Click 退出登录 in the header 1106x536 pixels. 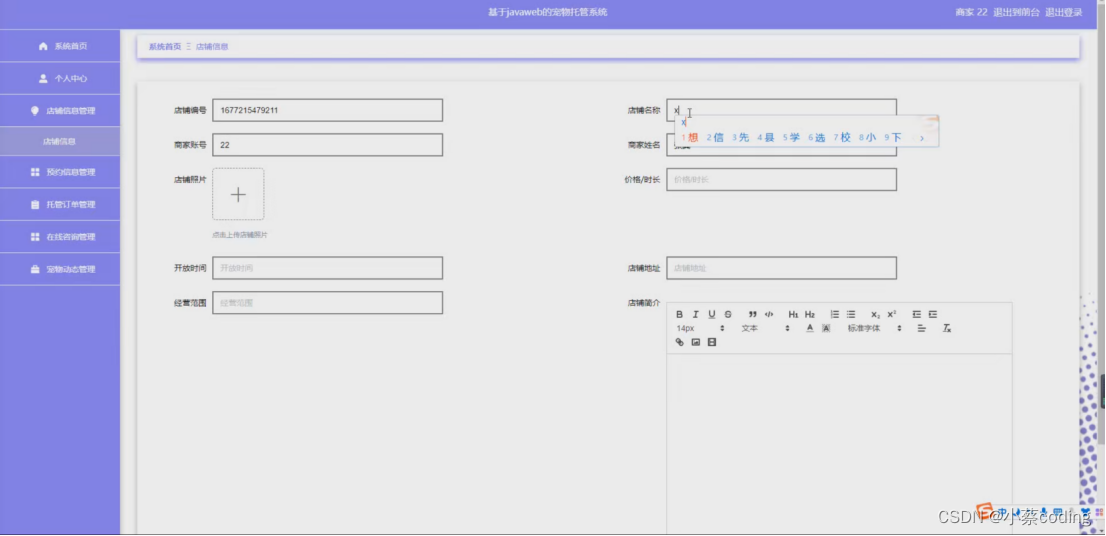[x=1064, y=12]
